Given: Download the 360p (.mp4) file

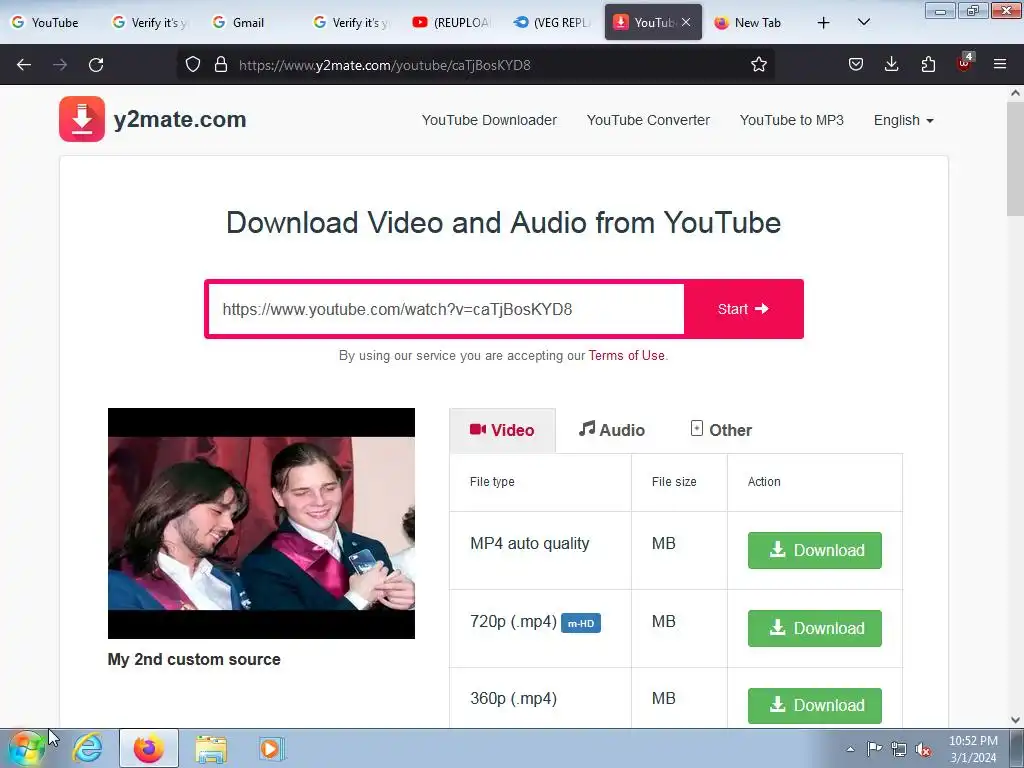Looking at the screenshot, I should tap(814, 705).
